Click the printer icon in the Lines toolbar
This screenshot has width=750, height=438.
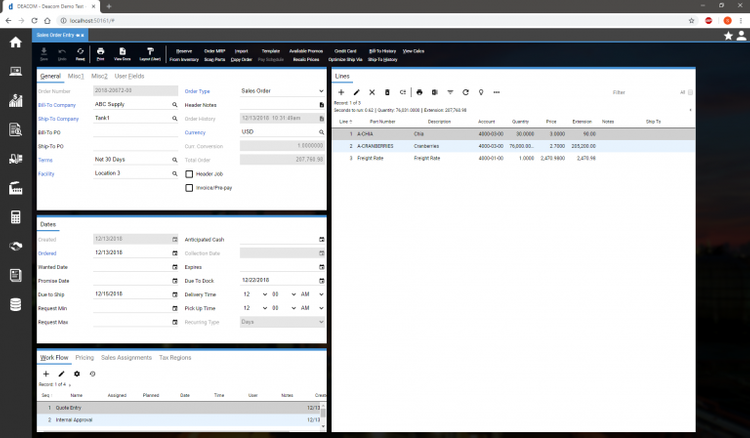419,92
